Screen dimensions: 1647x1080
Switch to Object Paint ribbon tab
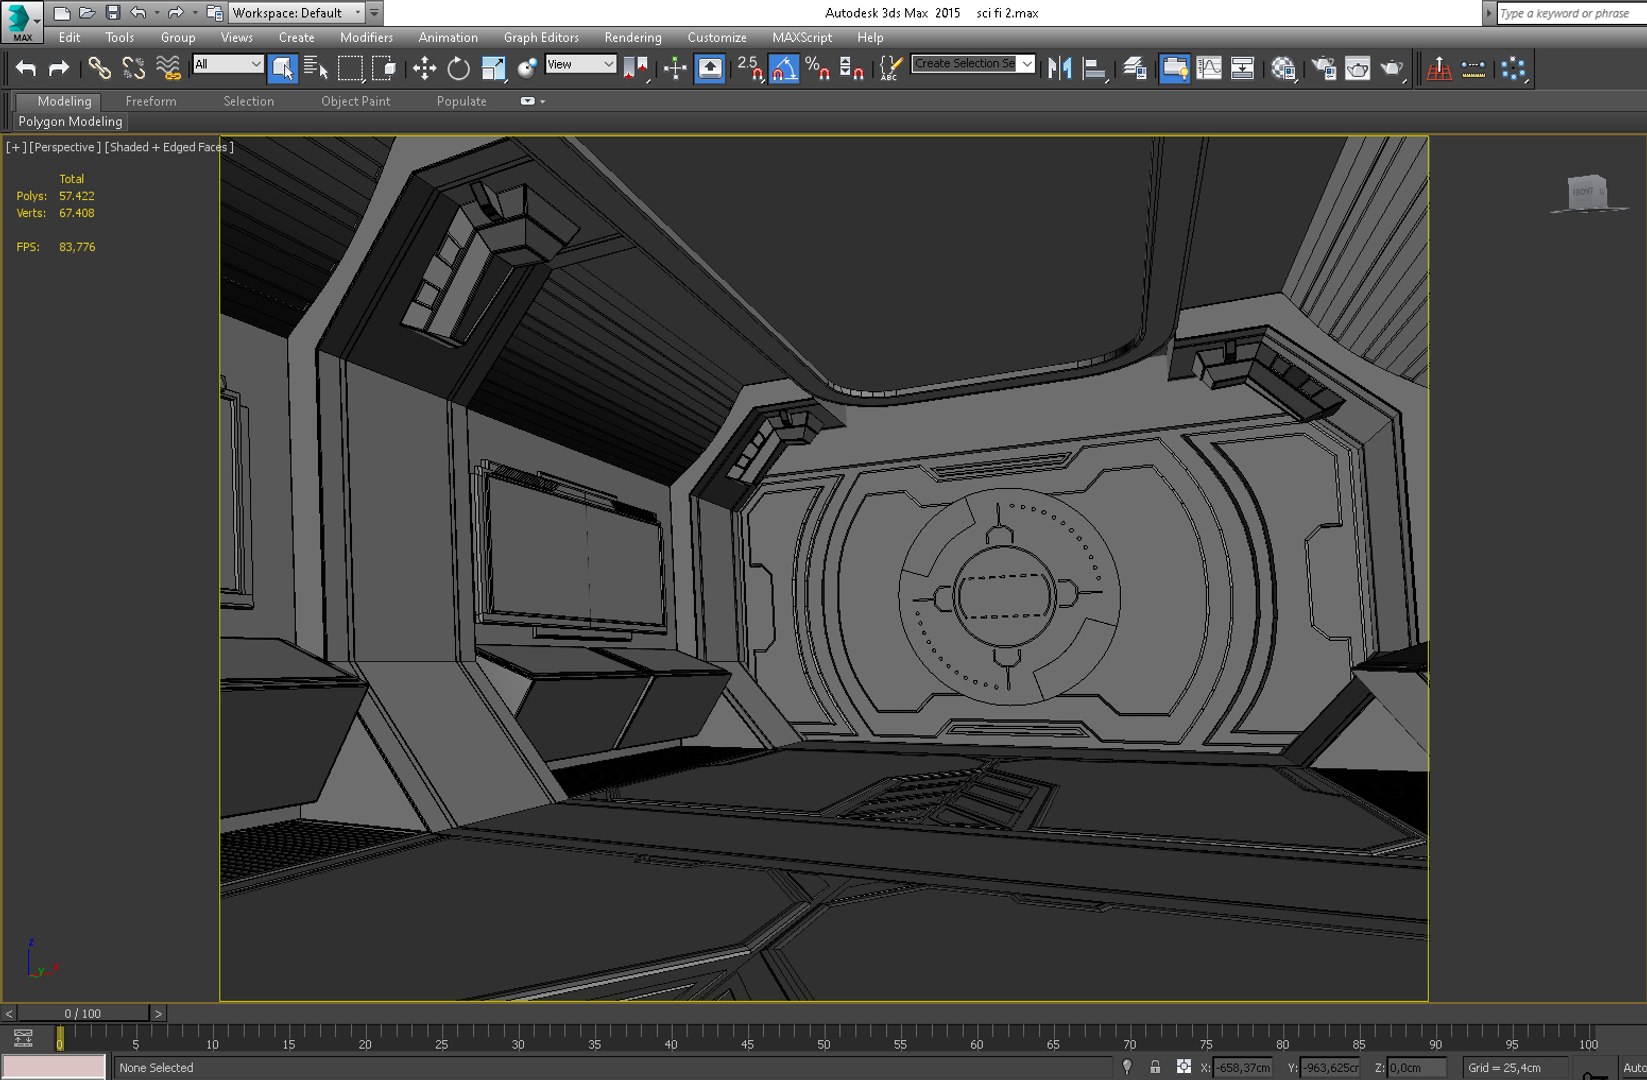tap(356, 101)
